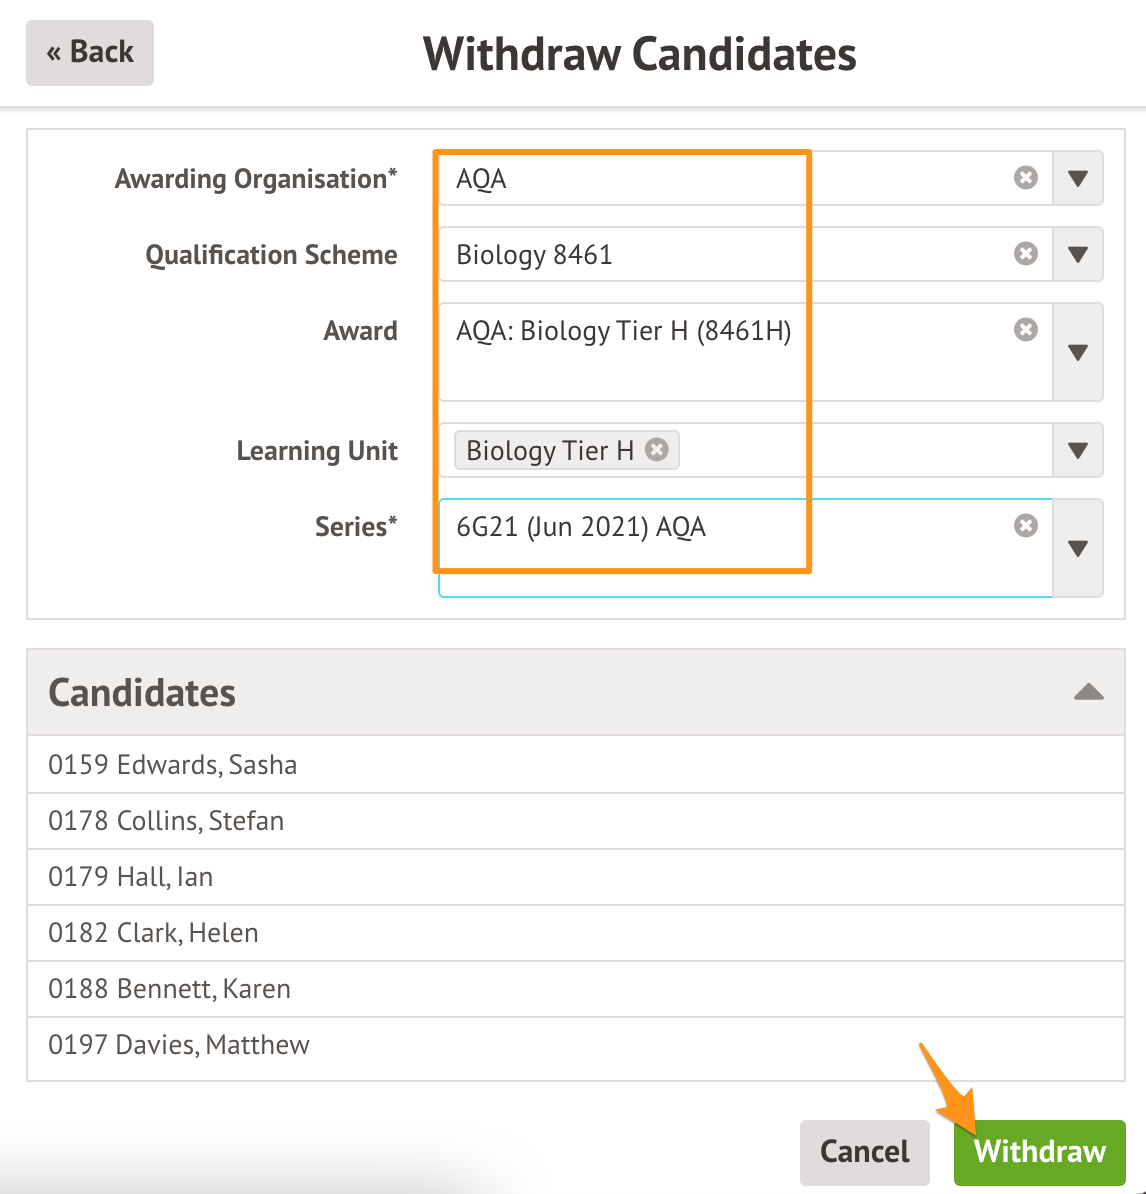Open the Qualification Scheme dropdown
Screen dimensions: 1146x1194
(1077, 255)
